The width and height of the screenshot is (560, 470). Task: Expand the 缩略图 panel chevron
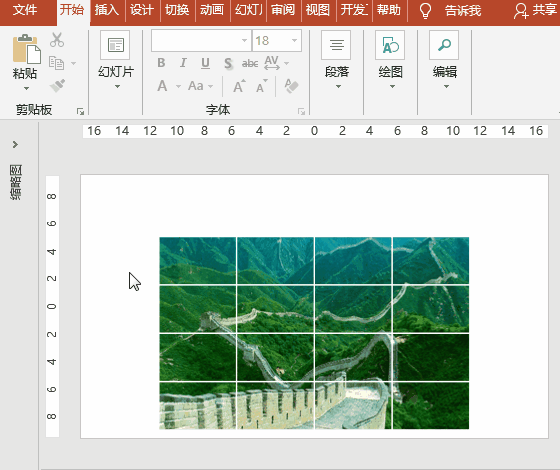tap(15, 144)
